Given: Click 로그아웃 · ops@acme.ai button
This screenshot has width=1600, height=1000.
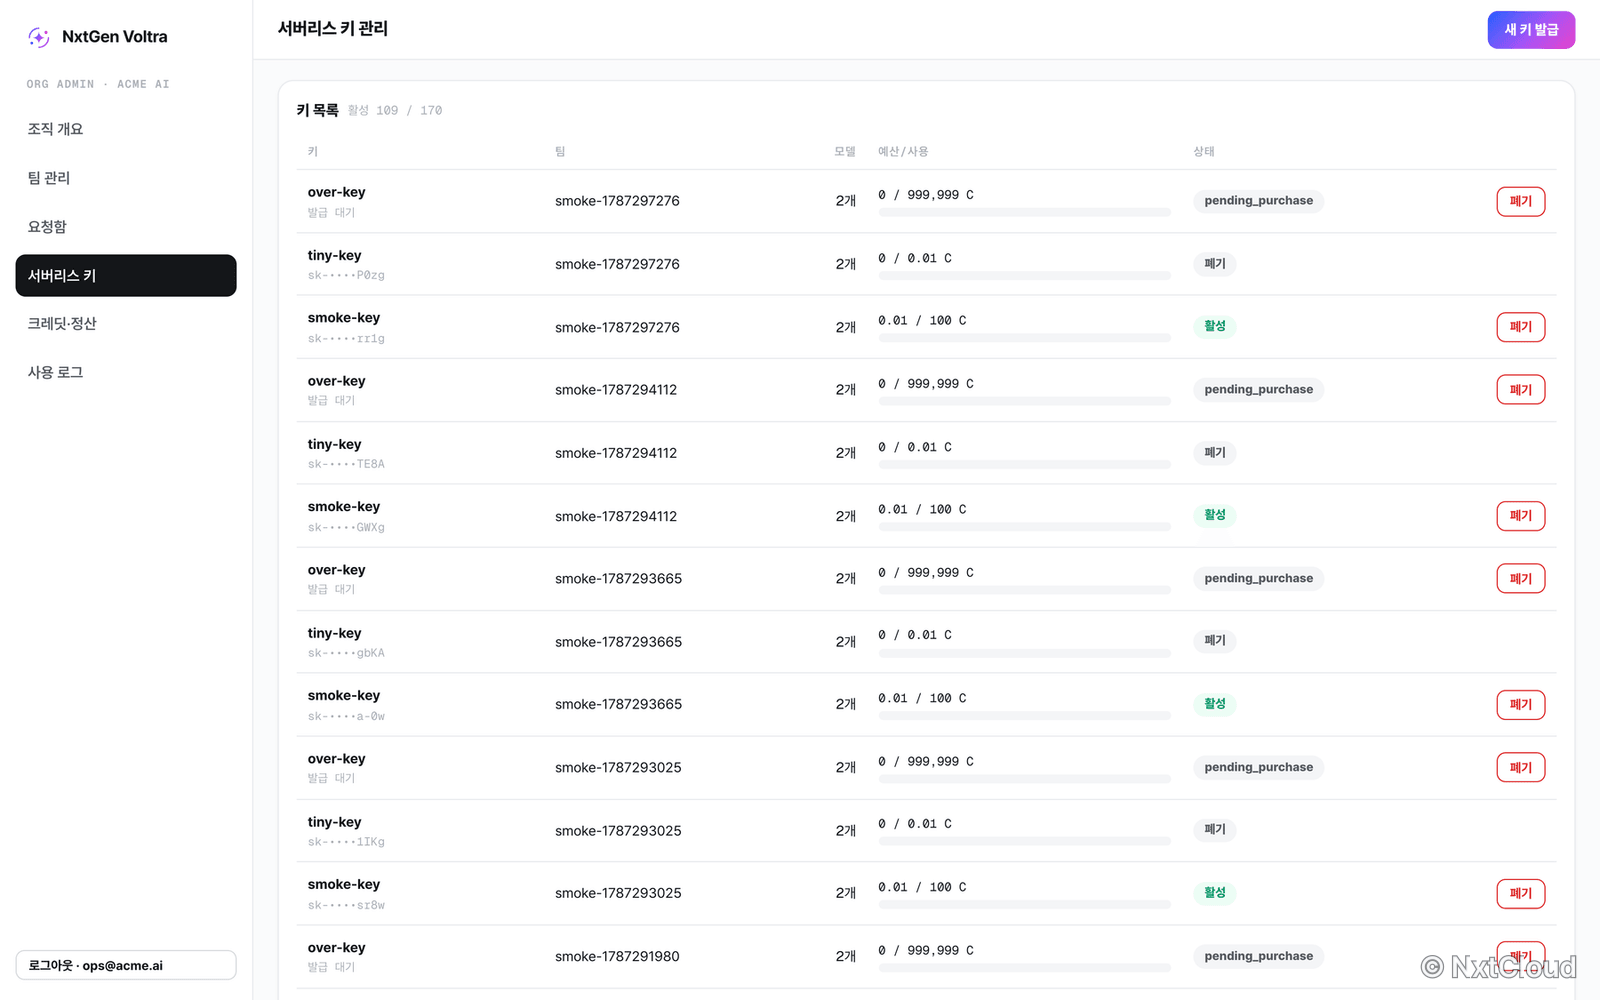Looking at the screenshot, I should [x=126, y=965].
